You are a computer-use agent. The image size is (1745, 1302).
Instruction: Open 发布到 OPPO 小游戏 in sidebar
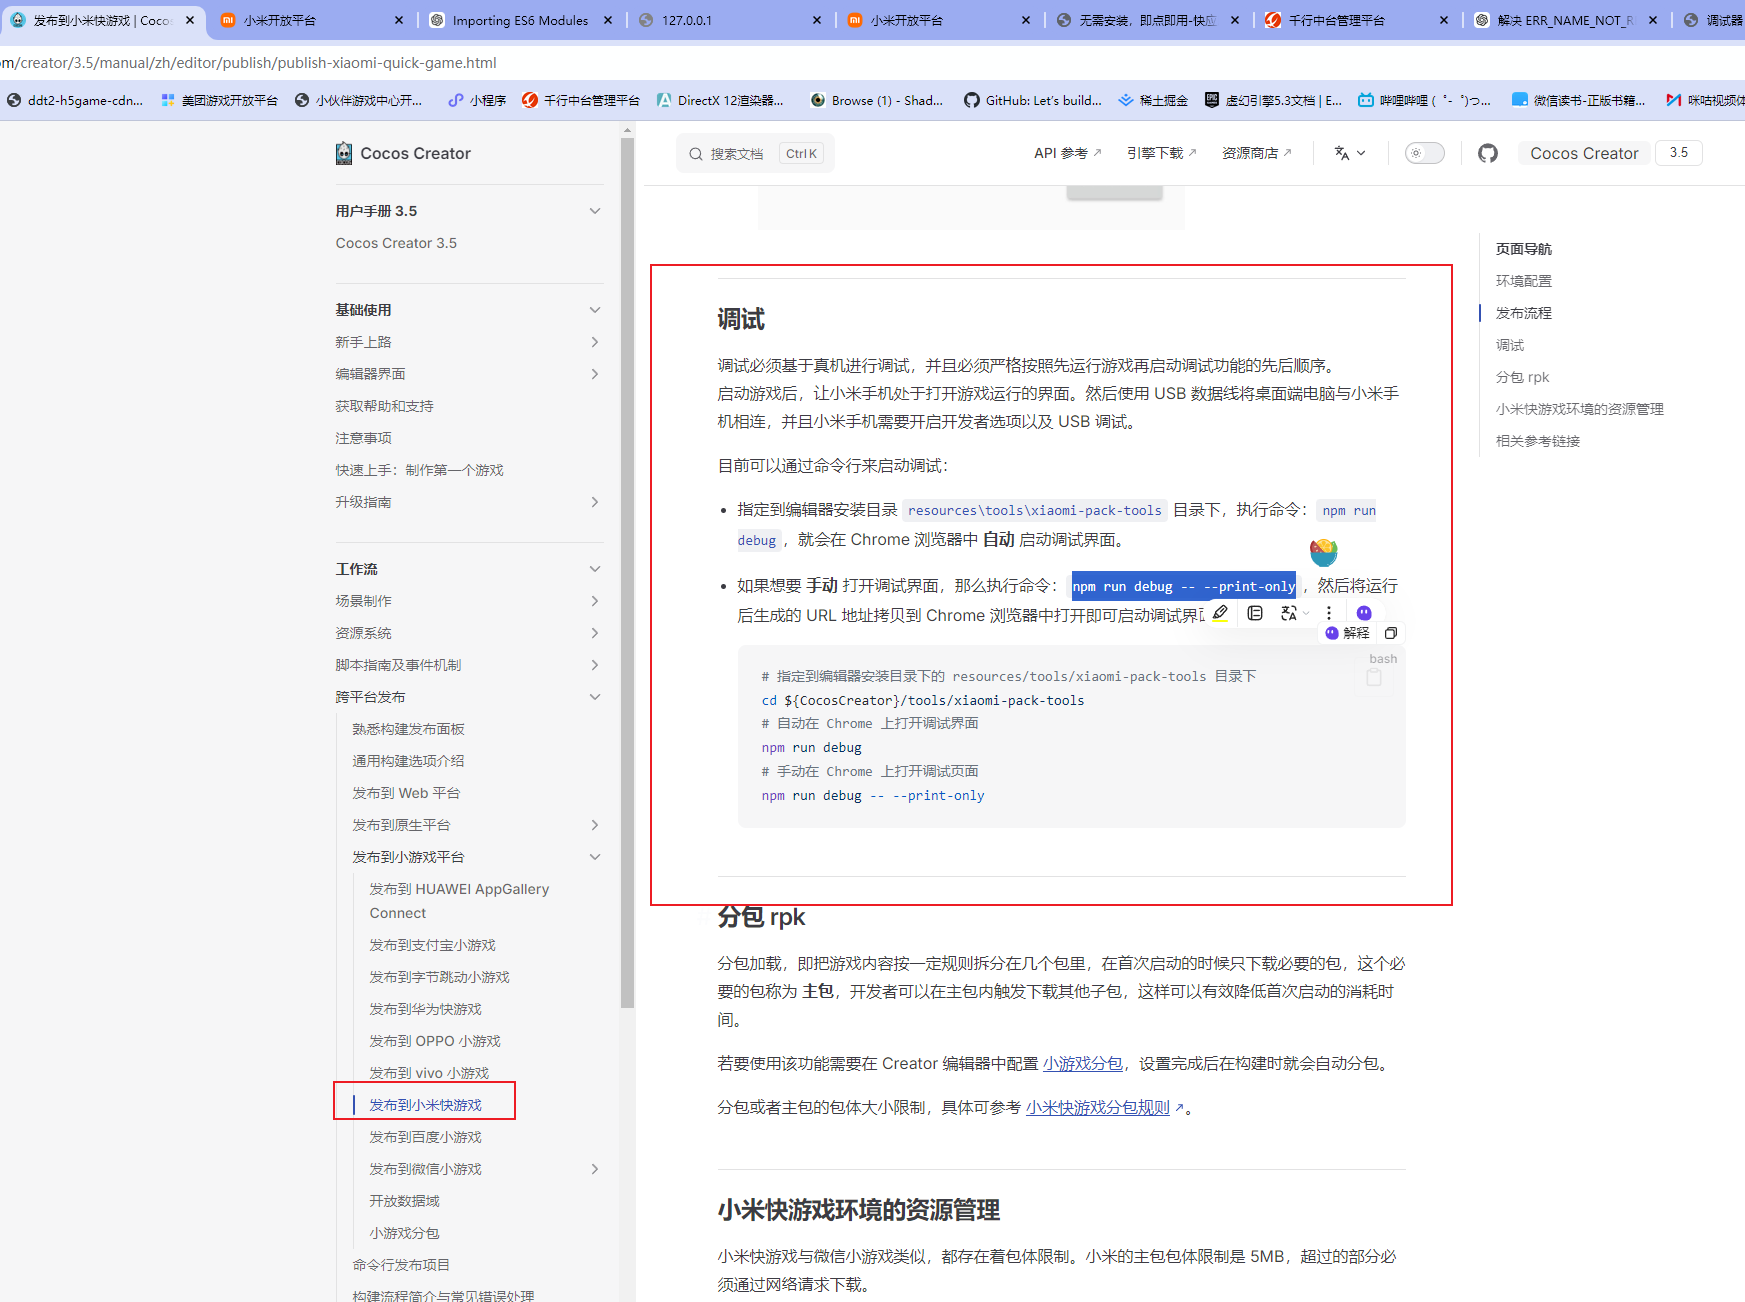tap(435, 1041)
